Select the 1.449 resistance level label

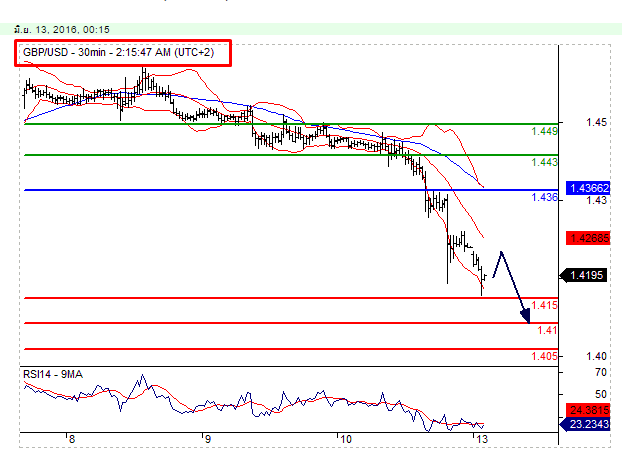(x=544, y=131)
